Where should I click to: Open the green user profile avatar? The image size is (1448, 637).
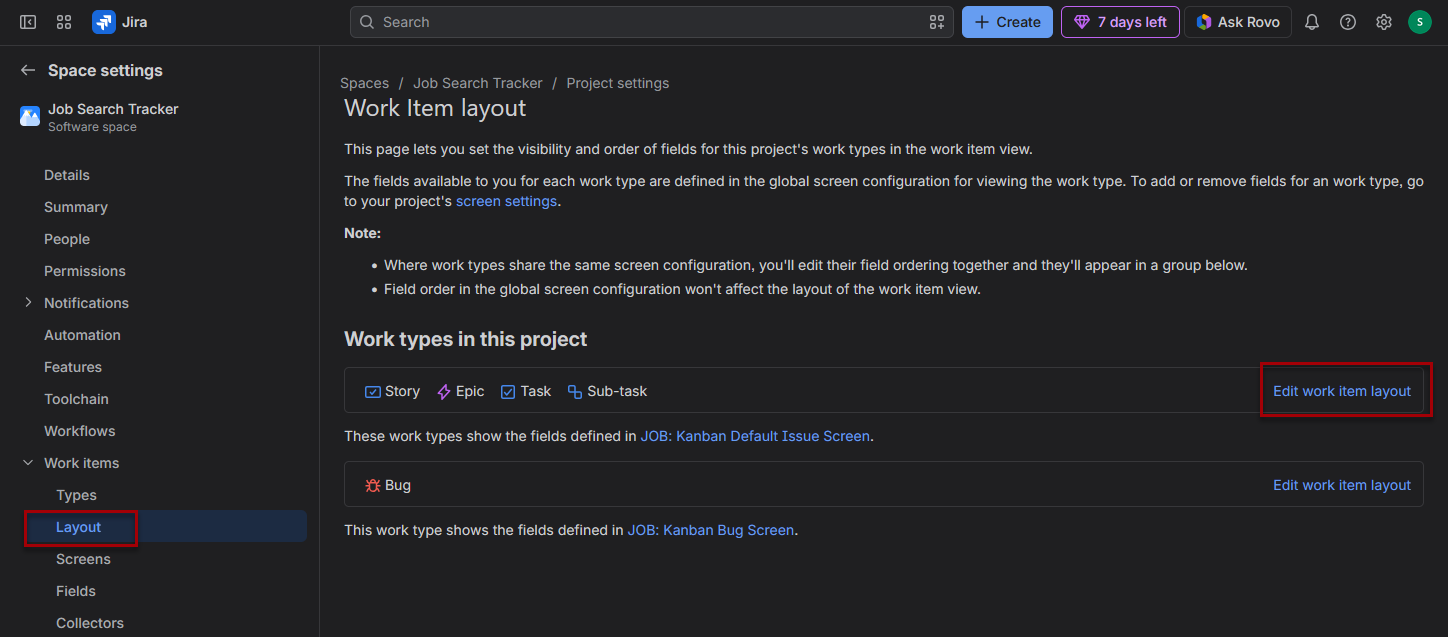[1420, 22]
